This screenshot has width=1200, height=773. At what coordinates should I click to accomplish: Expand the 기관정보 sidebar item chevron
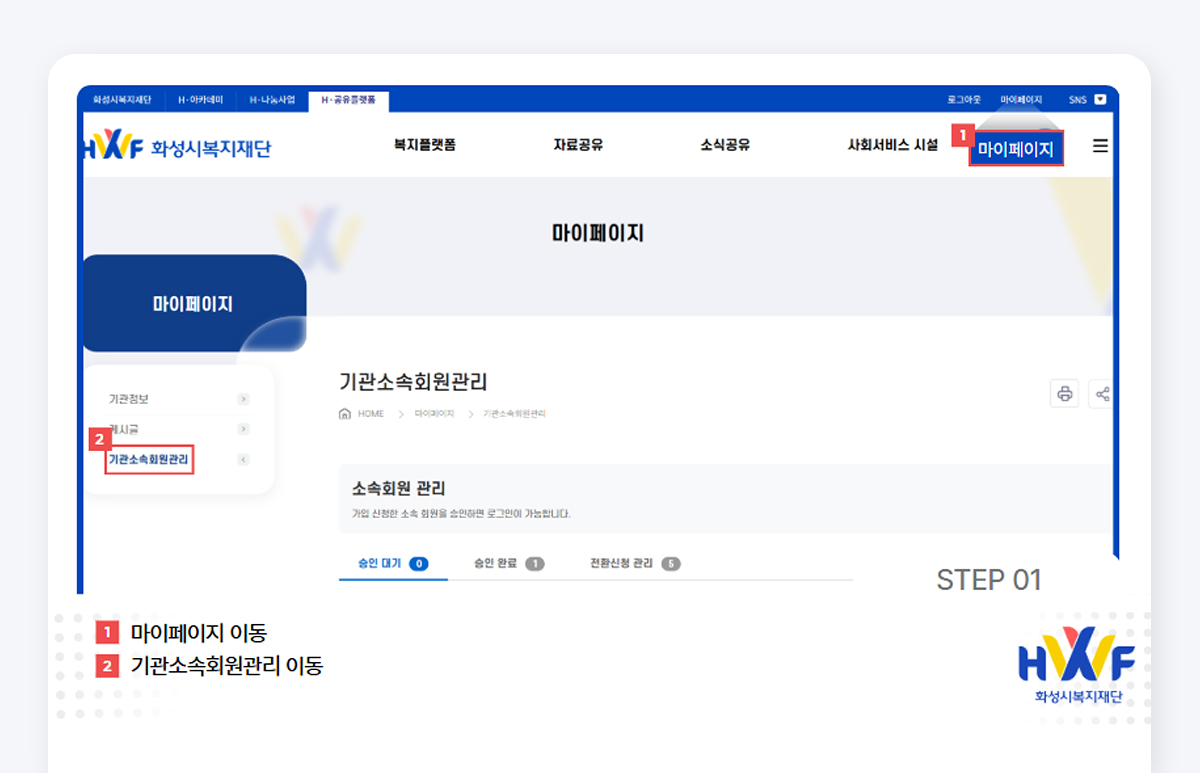(x=242, y=398)
